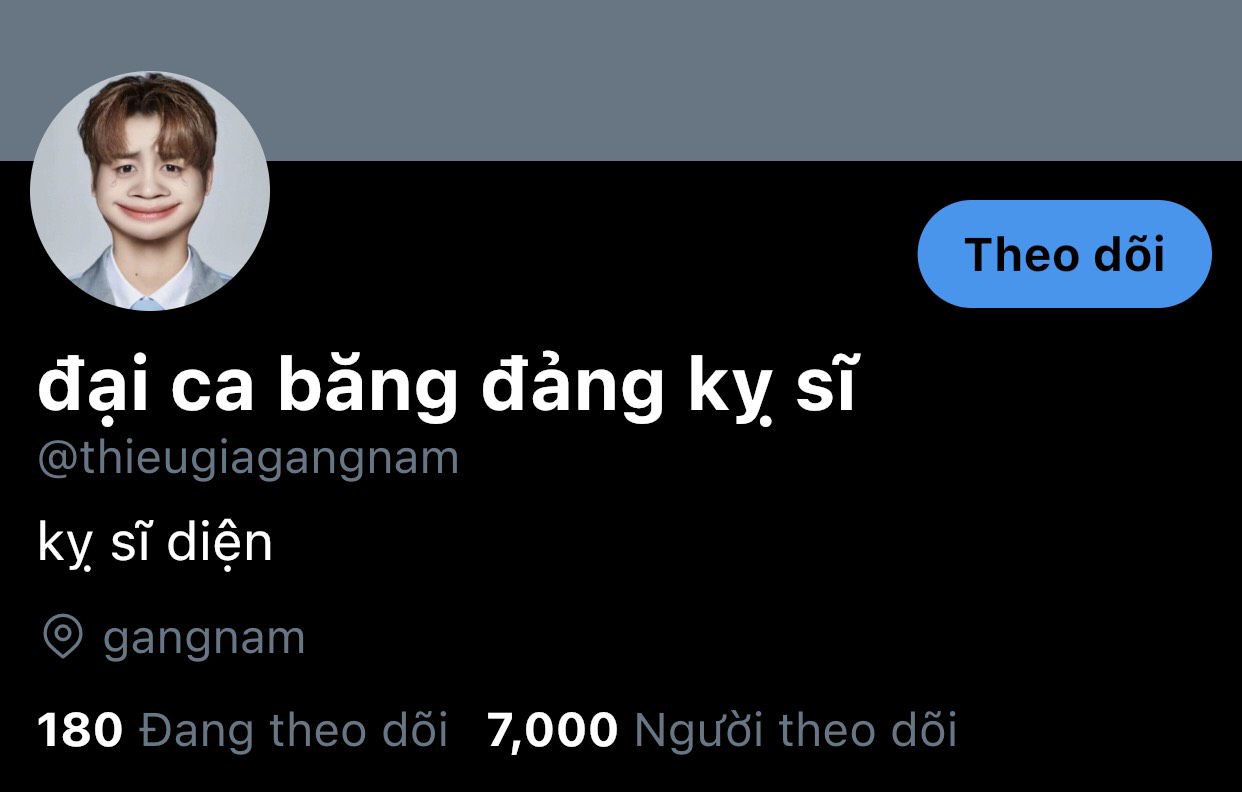Open the circular profile avatar photo

click(x=150, y=191)
